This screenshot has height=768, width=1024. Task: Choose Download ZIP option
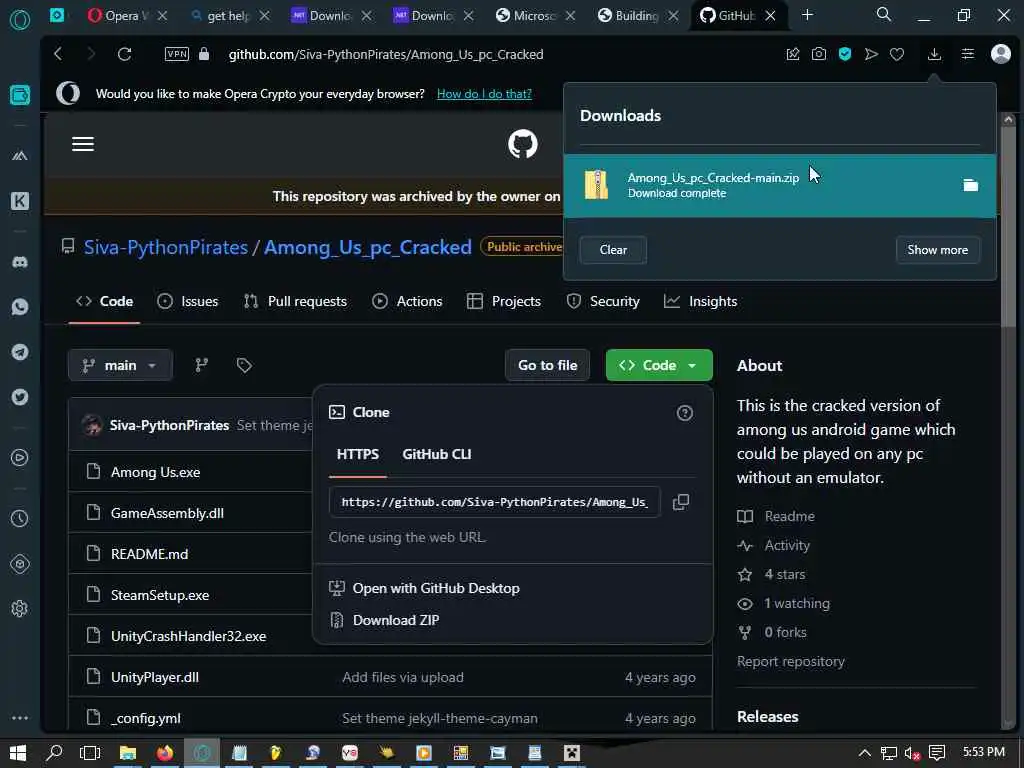(396, 620)
